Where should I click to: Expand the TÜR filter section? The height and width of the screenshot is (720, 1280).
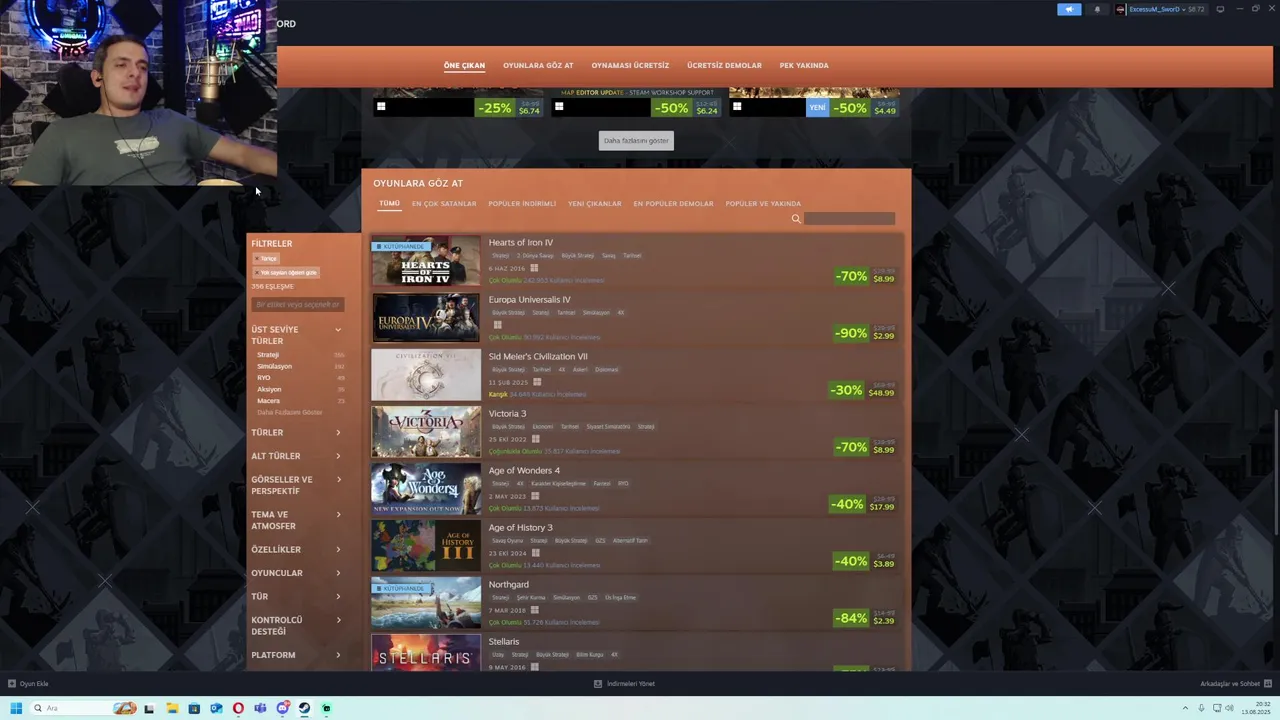(x=296, y=596)
